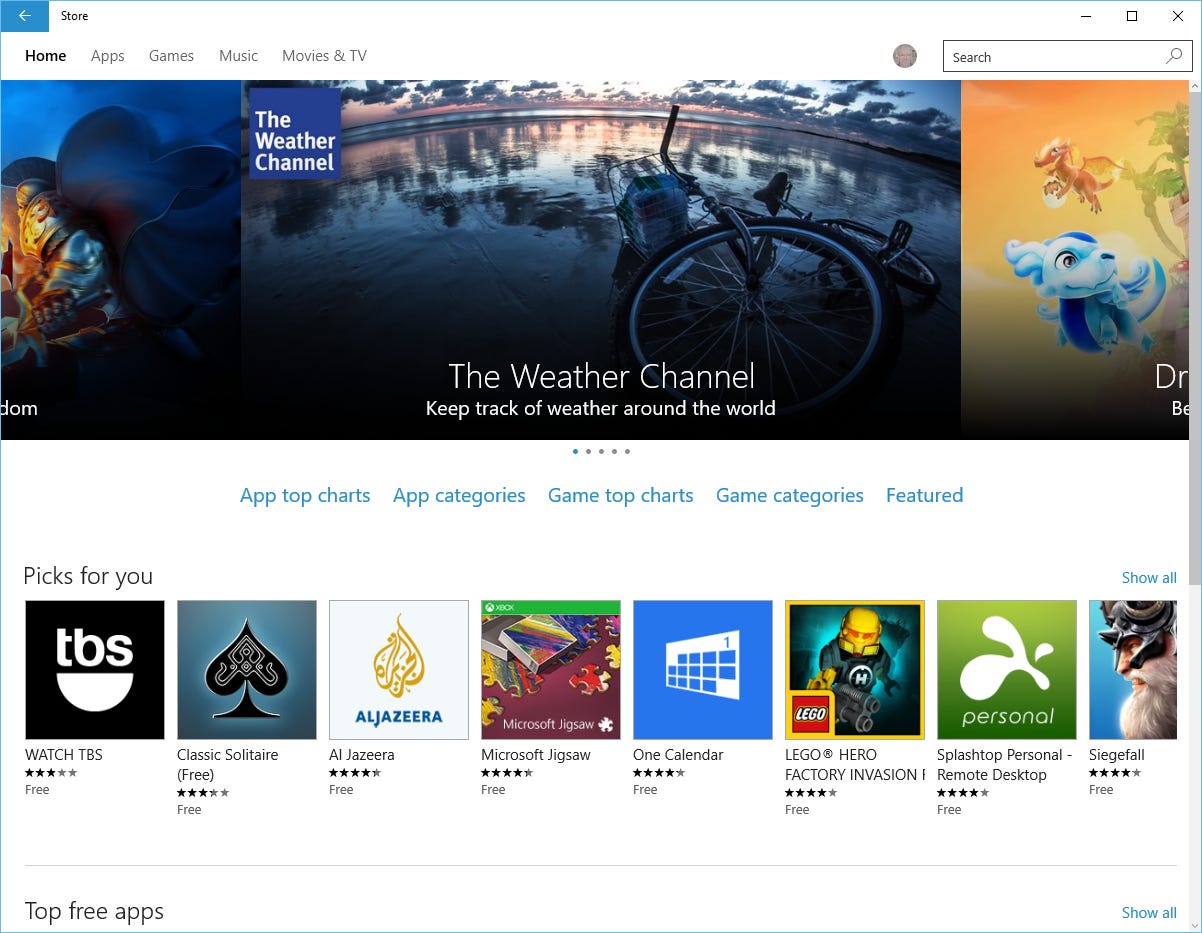
Task: Show all Picks for you
Action: click(1149, 577)
